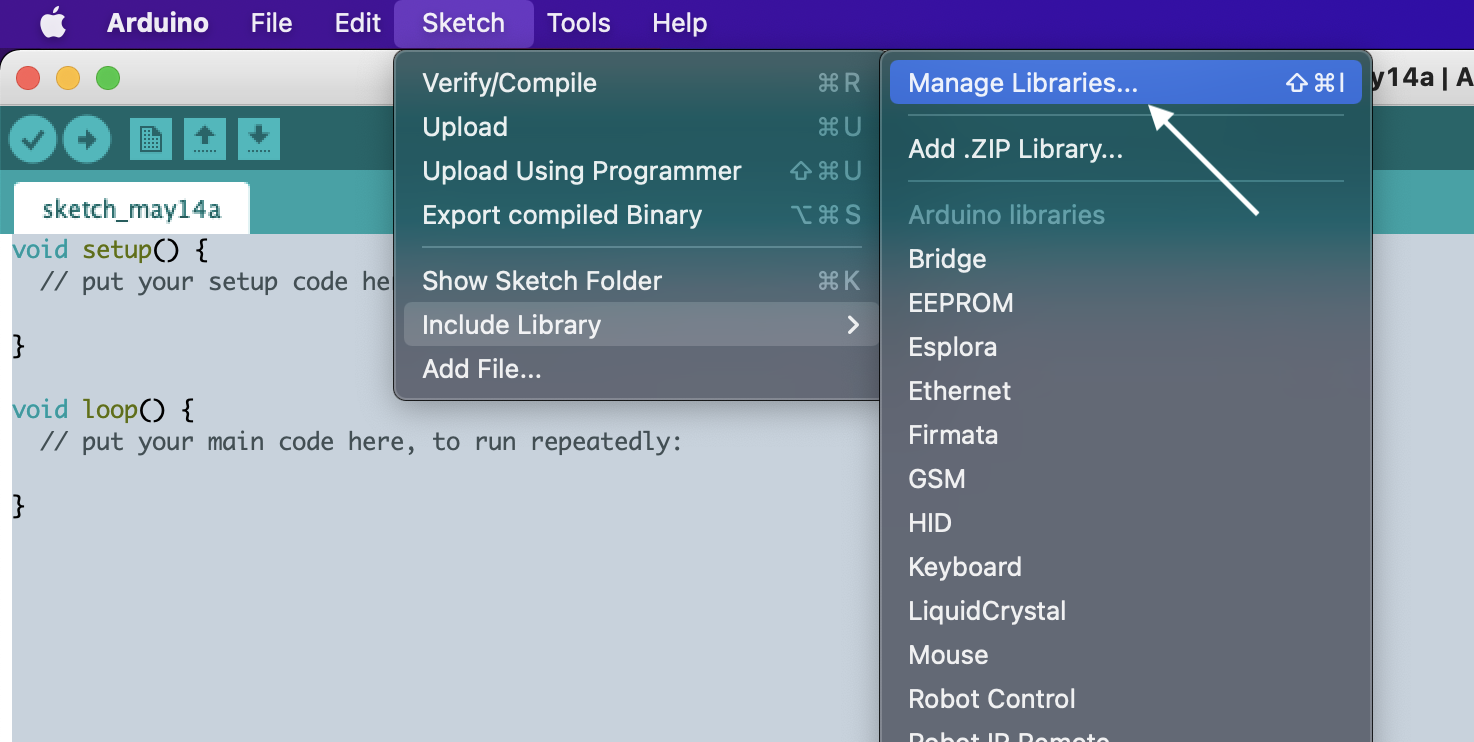Include the Ethernet library
The image size is (1474, 742).
[1126, 391]
